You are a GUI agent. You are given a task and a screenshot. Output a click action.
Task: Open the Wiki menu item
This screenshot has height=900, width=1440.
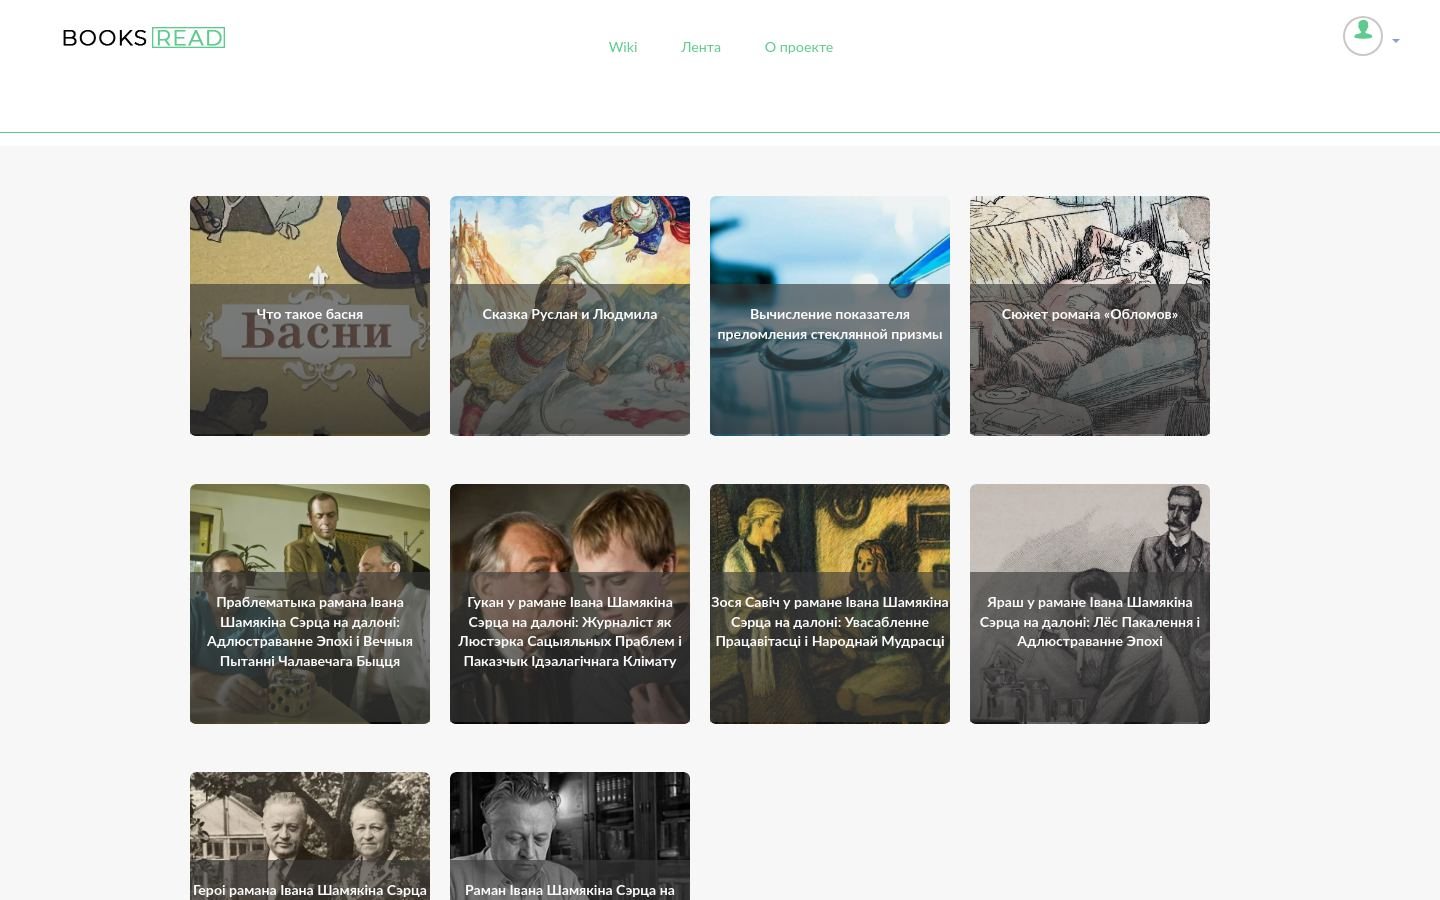click(x=623, y=47)
